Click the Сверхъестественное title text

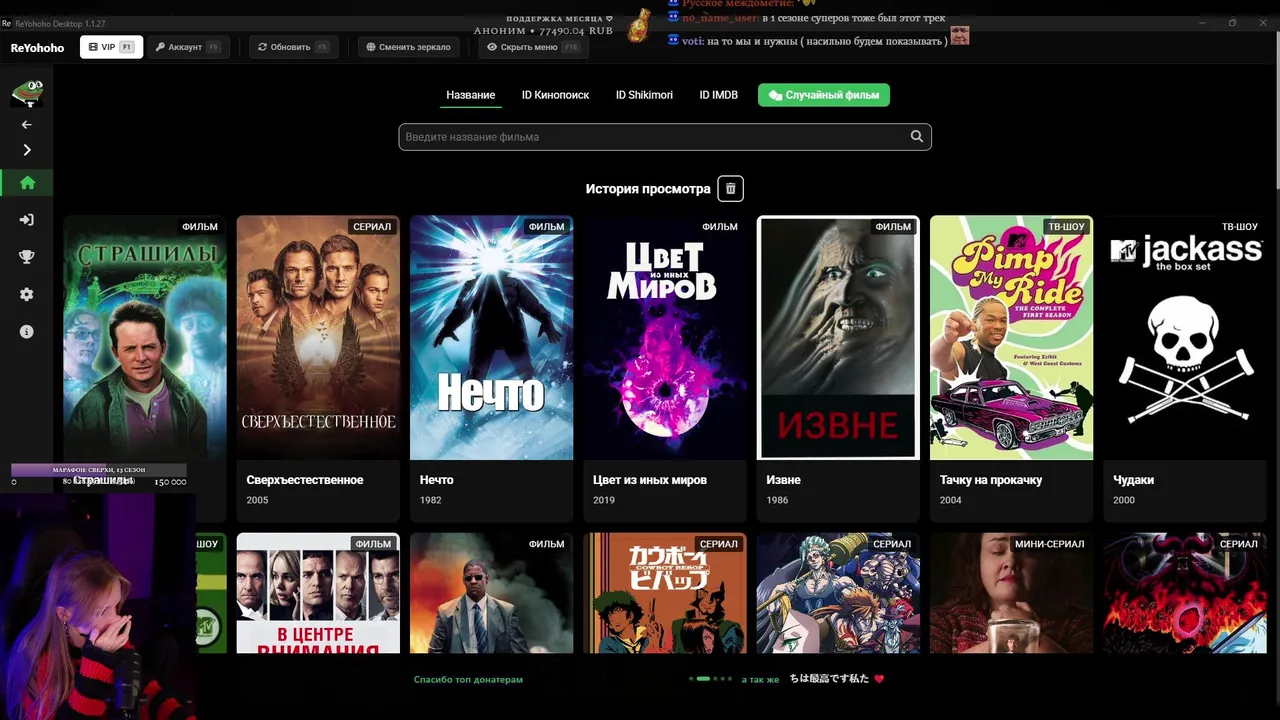pyautogui.click(x=305, y=480)
